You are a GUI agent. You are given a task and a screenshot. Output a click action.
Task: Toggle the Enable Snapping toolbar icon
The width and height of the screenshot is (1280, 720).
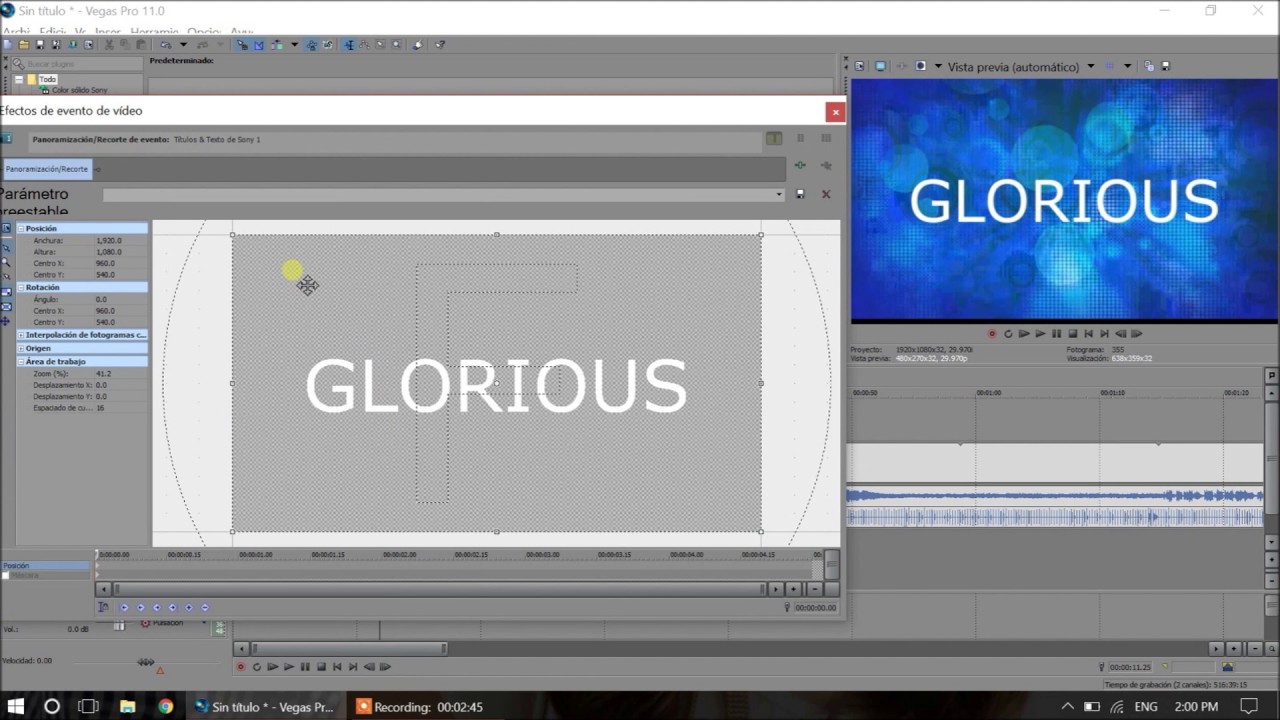click(244, 45)
